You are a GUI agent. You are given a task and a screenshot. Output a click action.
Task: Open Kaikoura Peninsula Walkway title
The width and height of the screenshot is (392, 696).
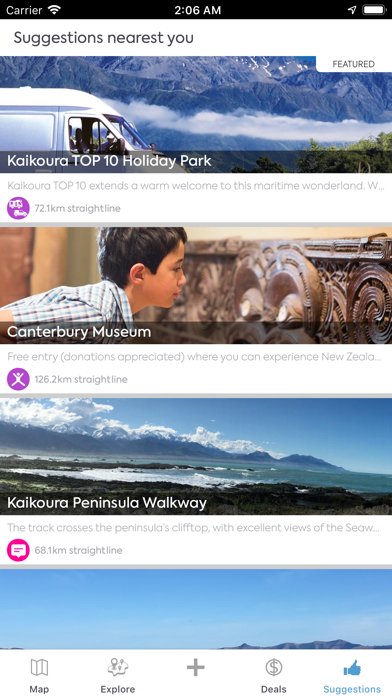[x=107, y=503]
